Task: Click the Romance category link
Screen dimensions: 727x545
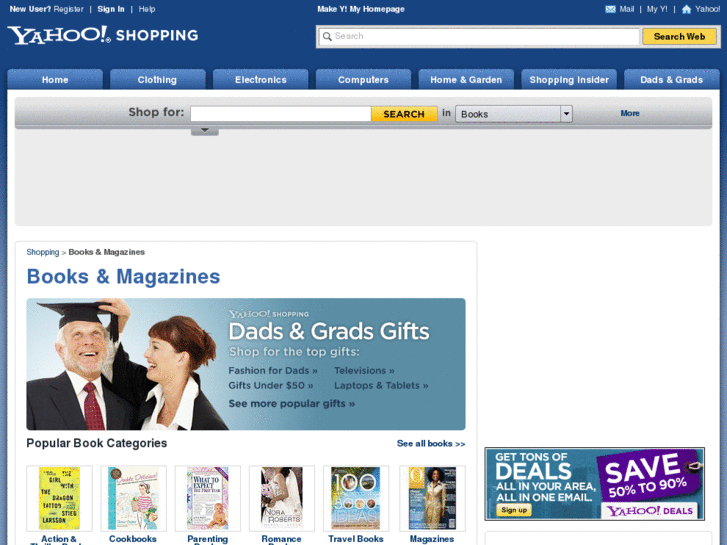Action: coord(281,539)
